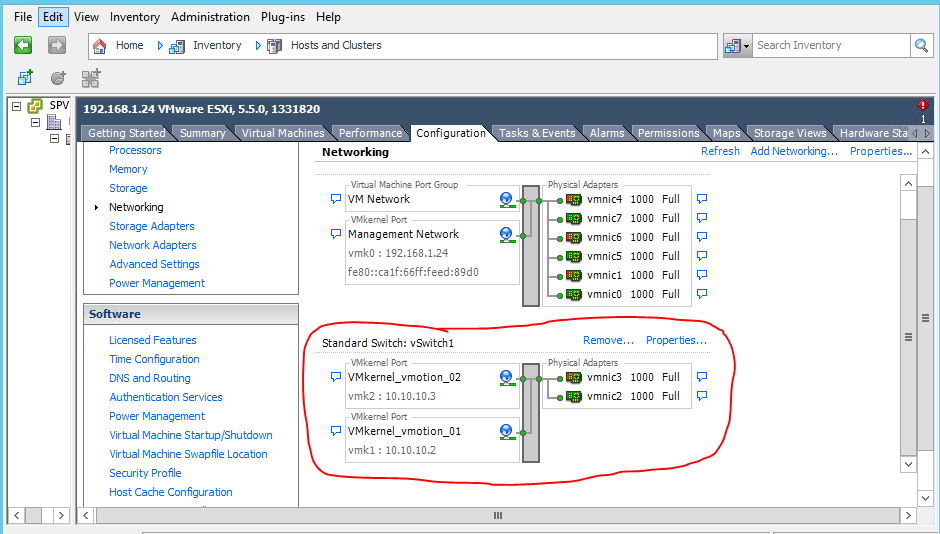Switch to the Summary tab
The height and width of the screenshot is (534, 940).
[x=203, y=133]
